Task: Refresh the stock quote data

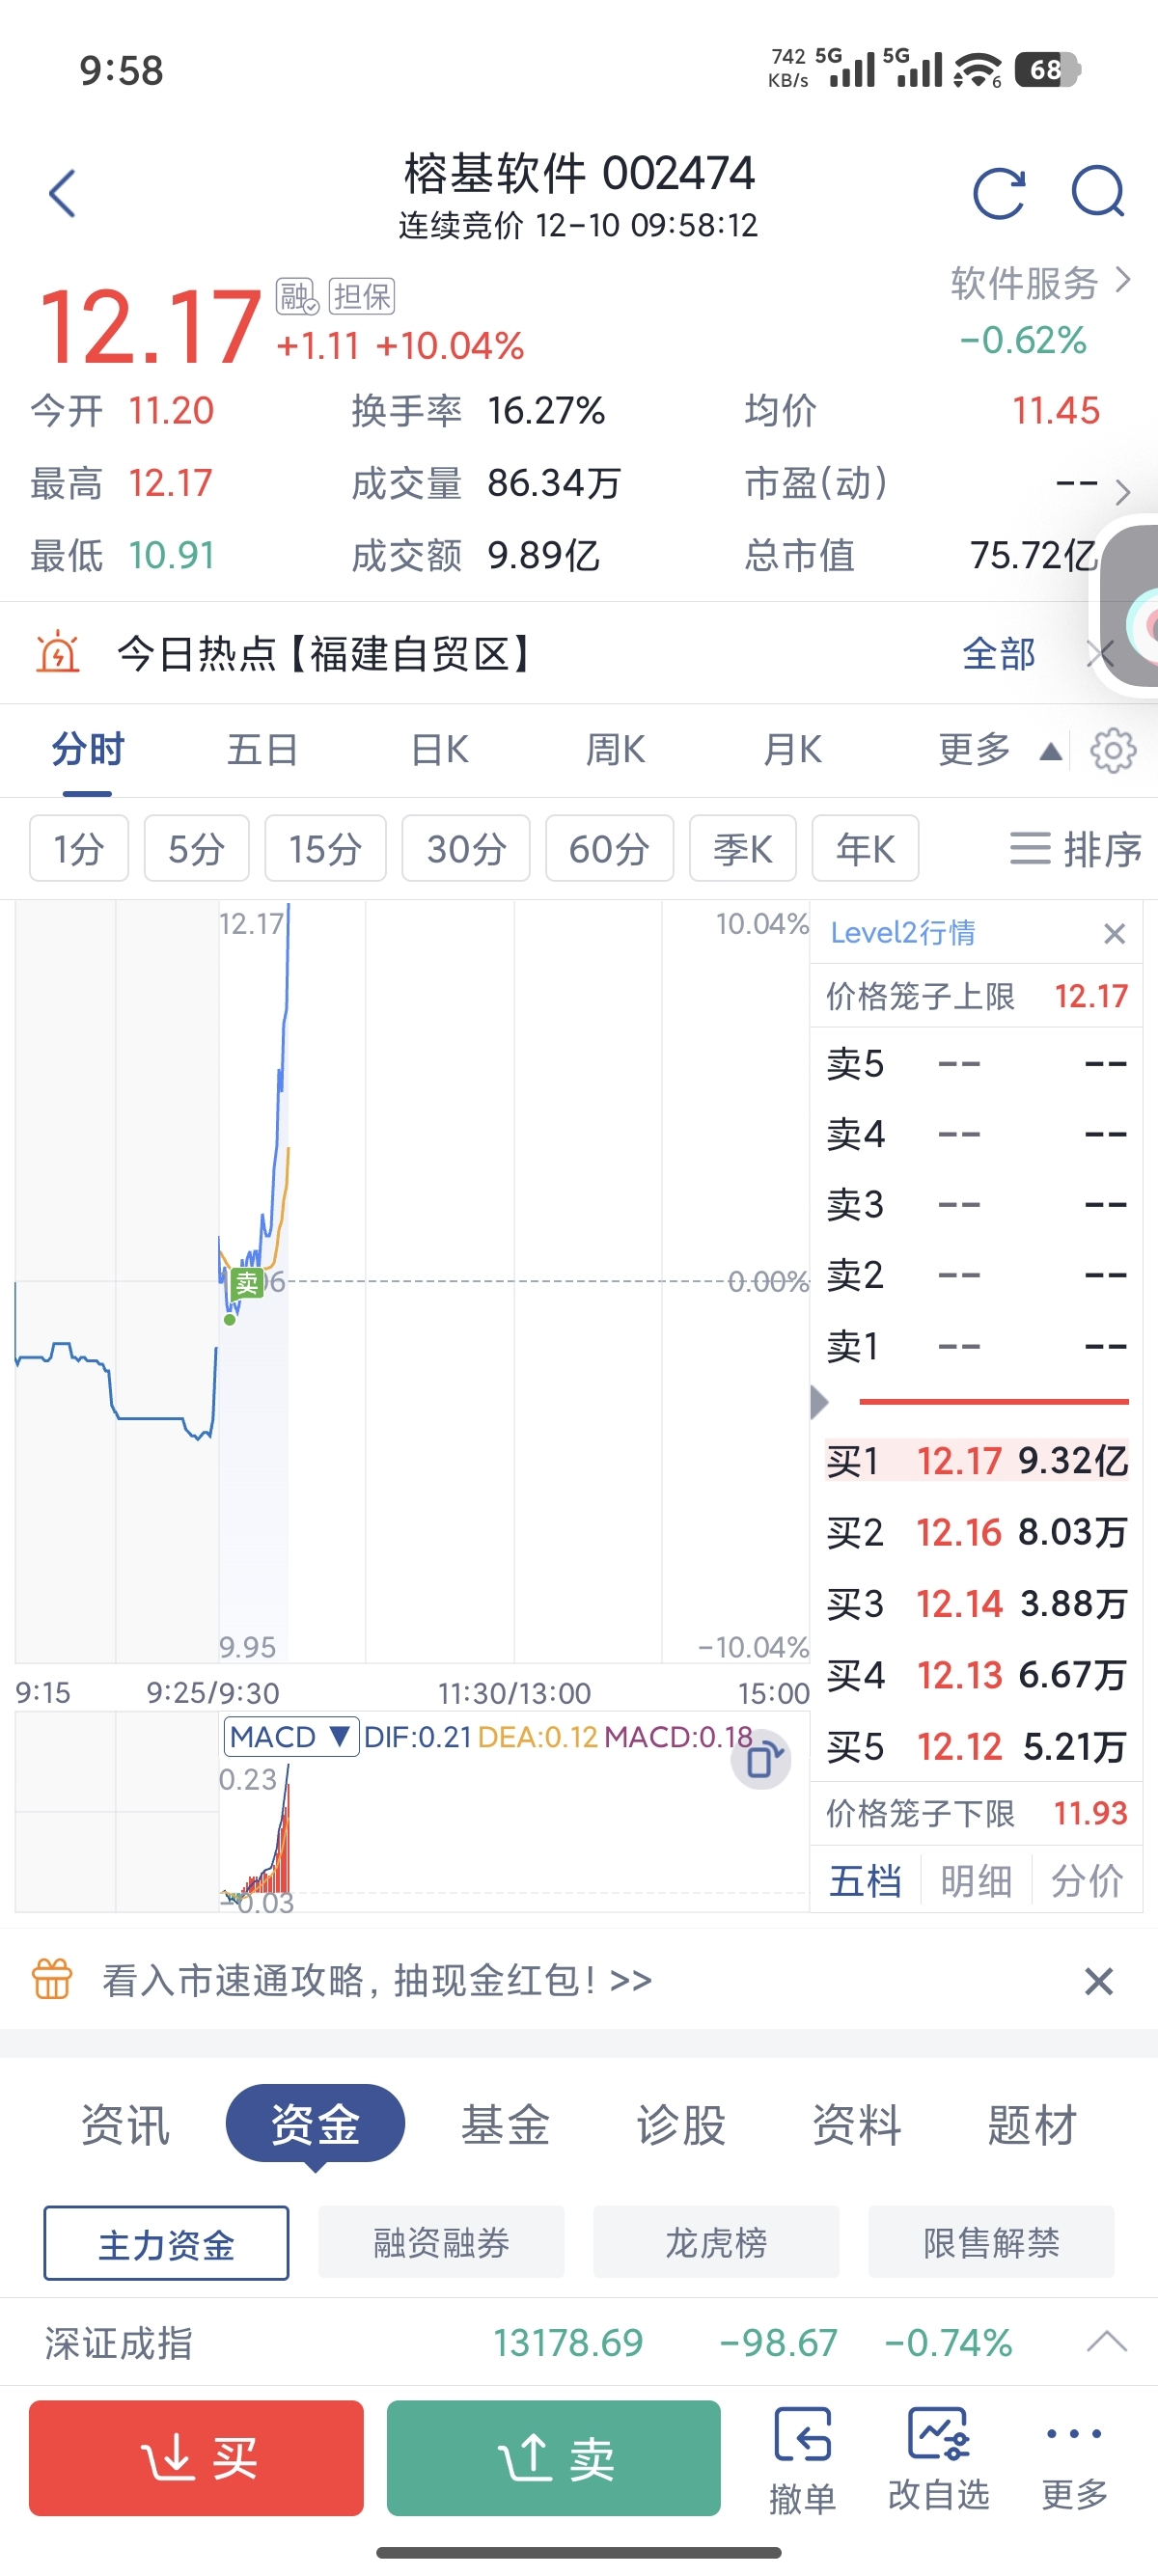Action: (x=998, y=193)
